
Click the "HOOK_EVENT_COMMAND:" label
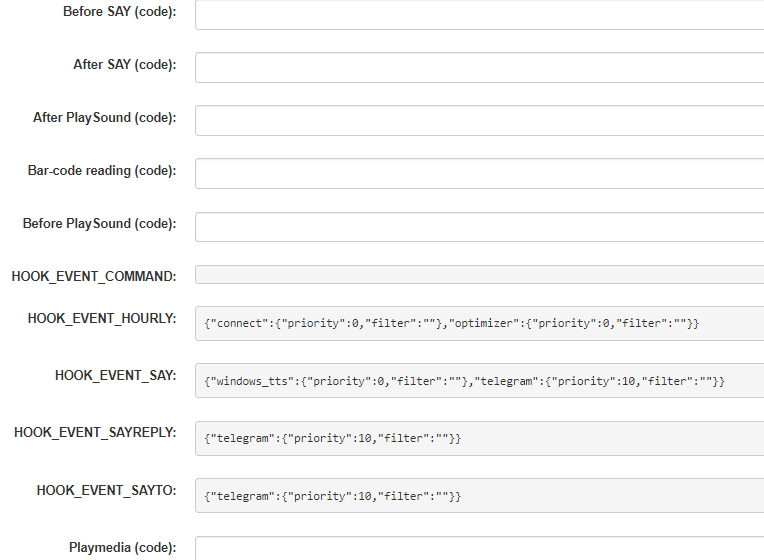click(94, 276)
